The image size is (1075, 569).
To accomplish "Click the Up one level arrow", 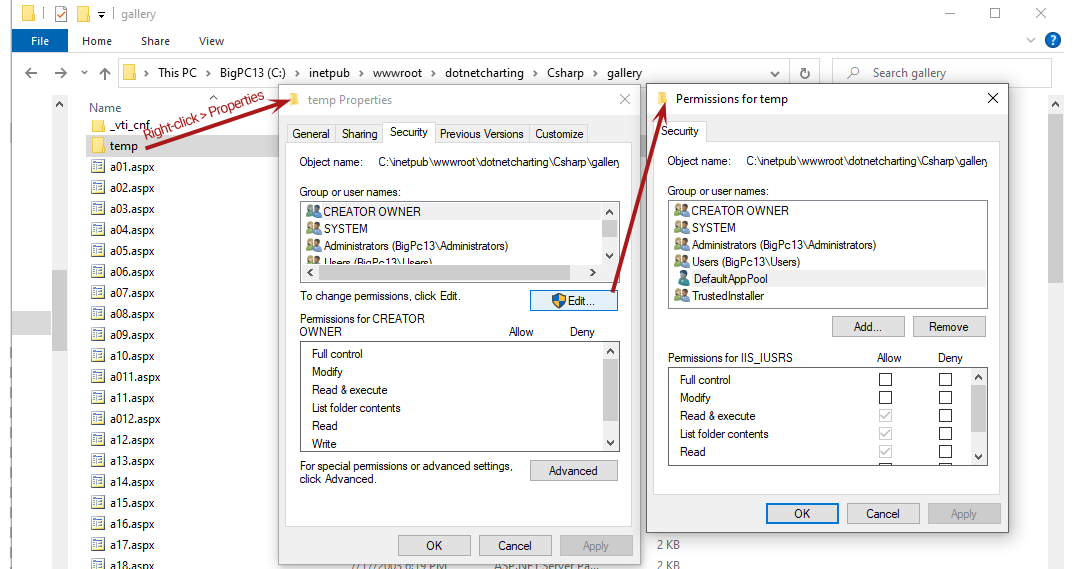I will coord(105,73).
